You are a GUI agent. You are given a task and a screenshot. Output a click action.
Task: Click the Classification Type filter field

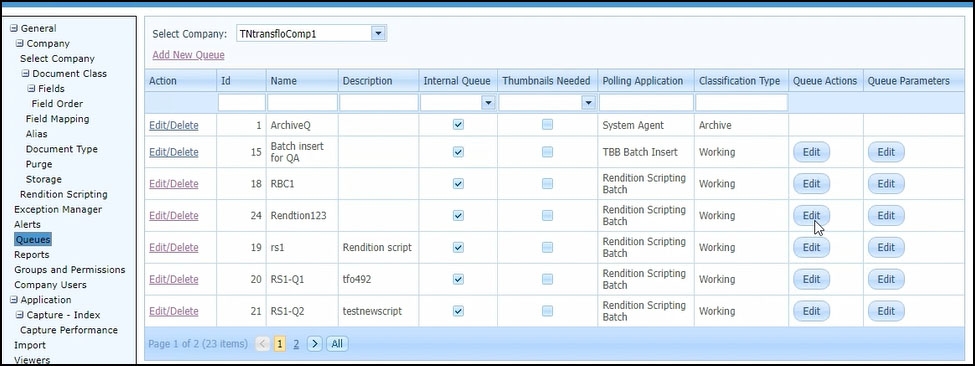pyautogui.click(x=741, y=103)
